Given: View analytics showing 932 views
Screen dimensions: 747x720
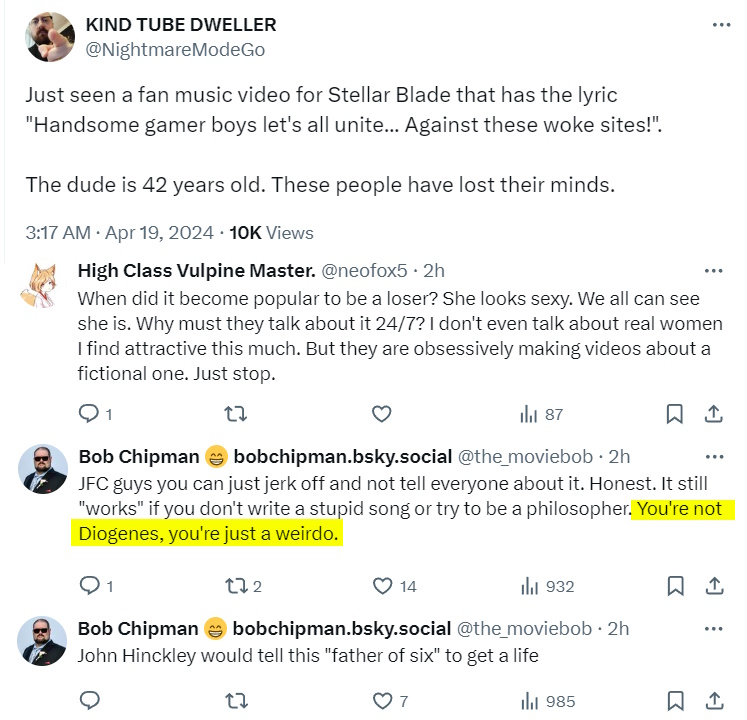Looking at the screenshot, I should coord(547,586).
